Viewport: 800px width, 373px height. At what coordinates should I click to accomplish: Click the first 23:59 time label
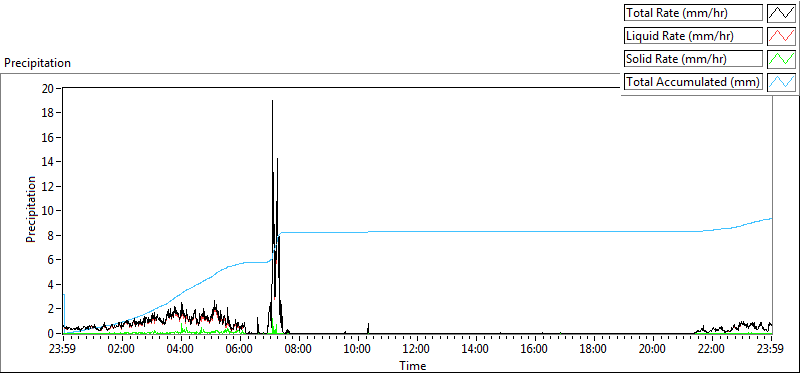pos(63,350)
